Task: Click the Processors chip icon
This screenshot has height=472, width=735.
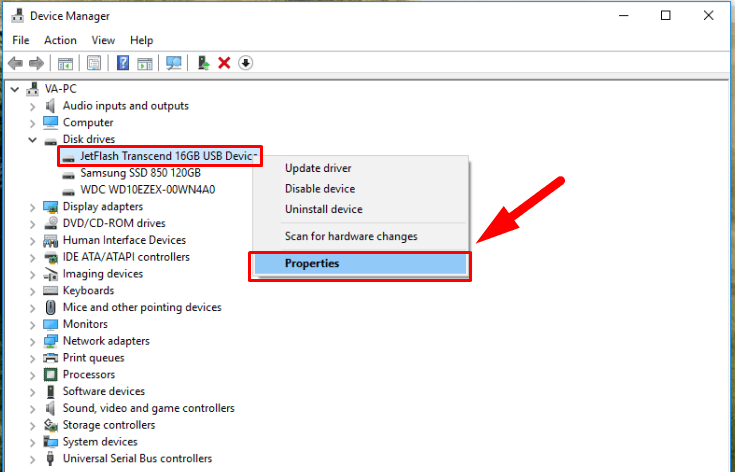Action: 50,375
